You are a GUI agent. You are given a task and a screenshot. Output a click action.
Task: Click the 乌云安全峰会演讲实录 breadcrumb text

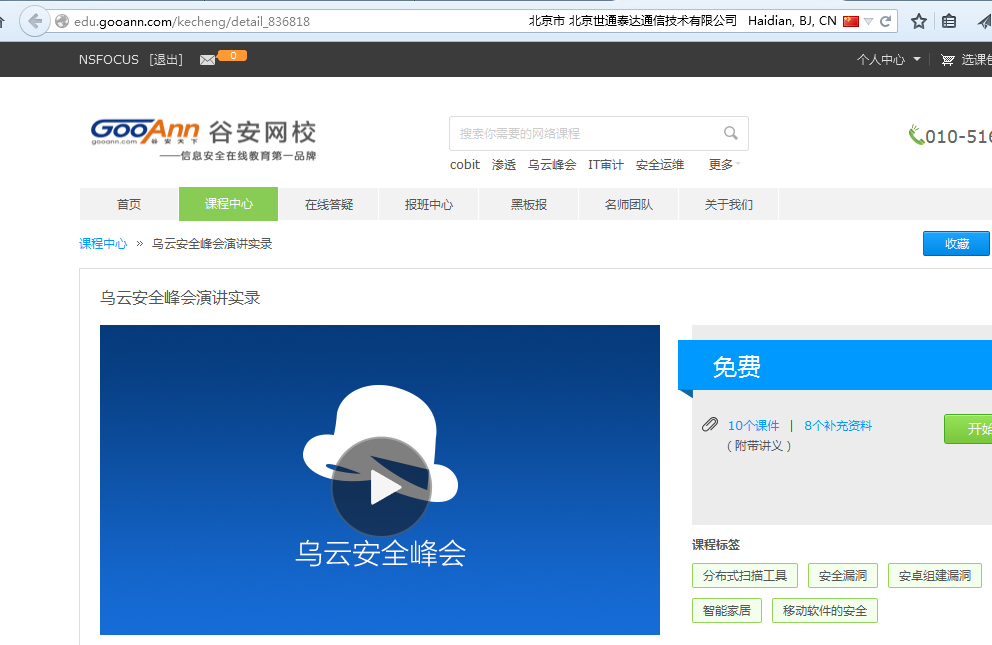(x=212, y=243)
